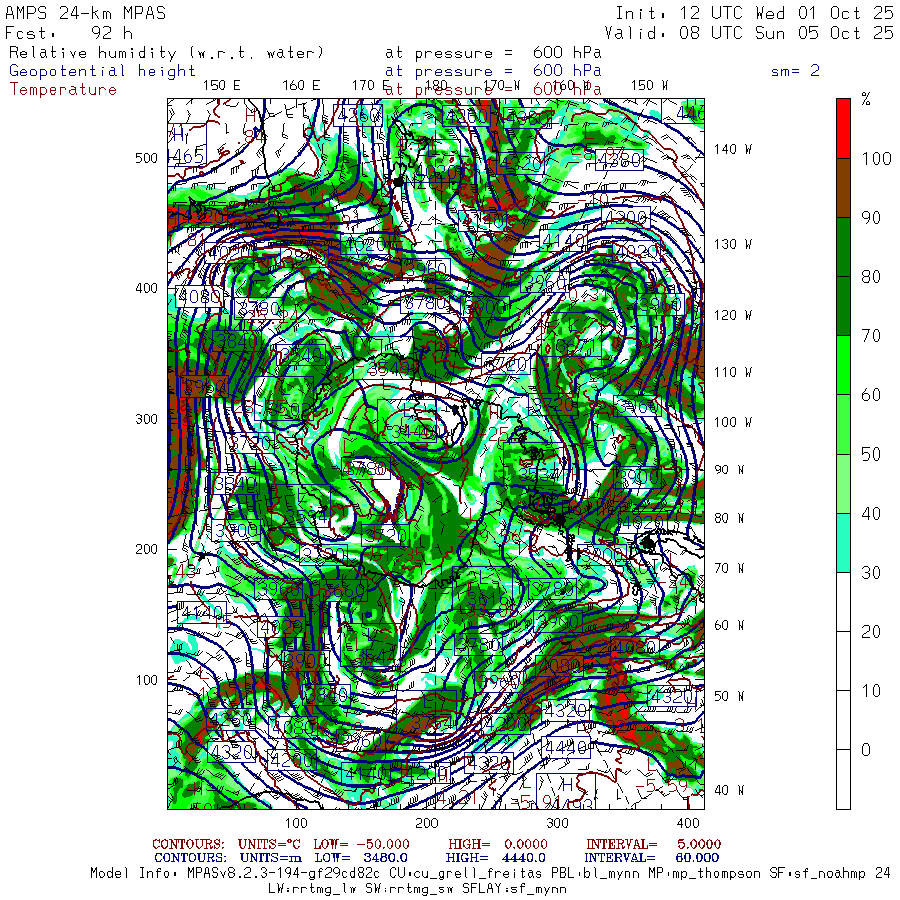Screen dimensions: 900x900
Task: Click the cyan 30-40% legend segment
Action: point(843,543)
